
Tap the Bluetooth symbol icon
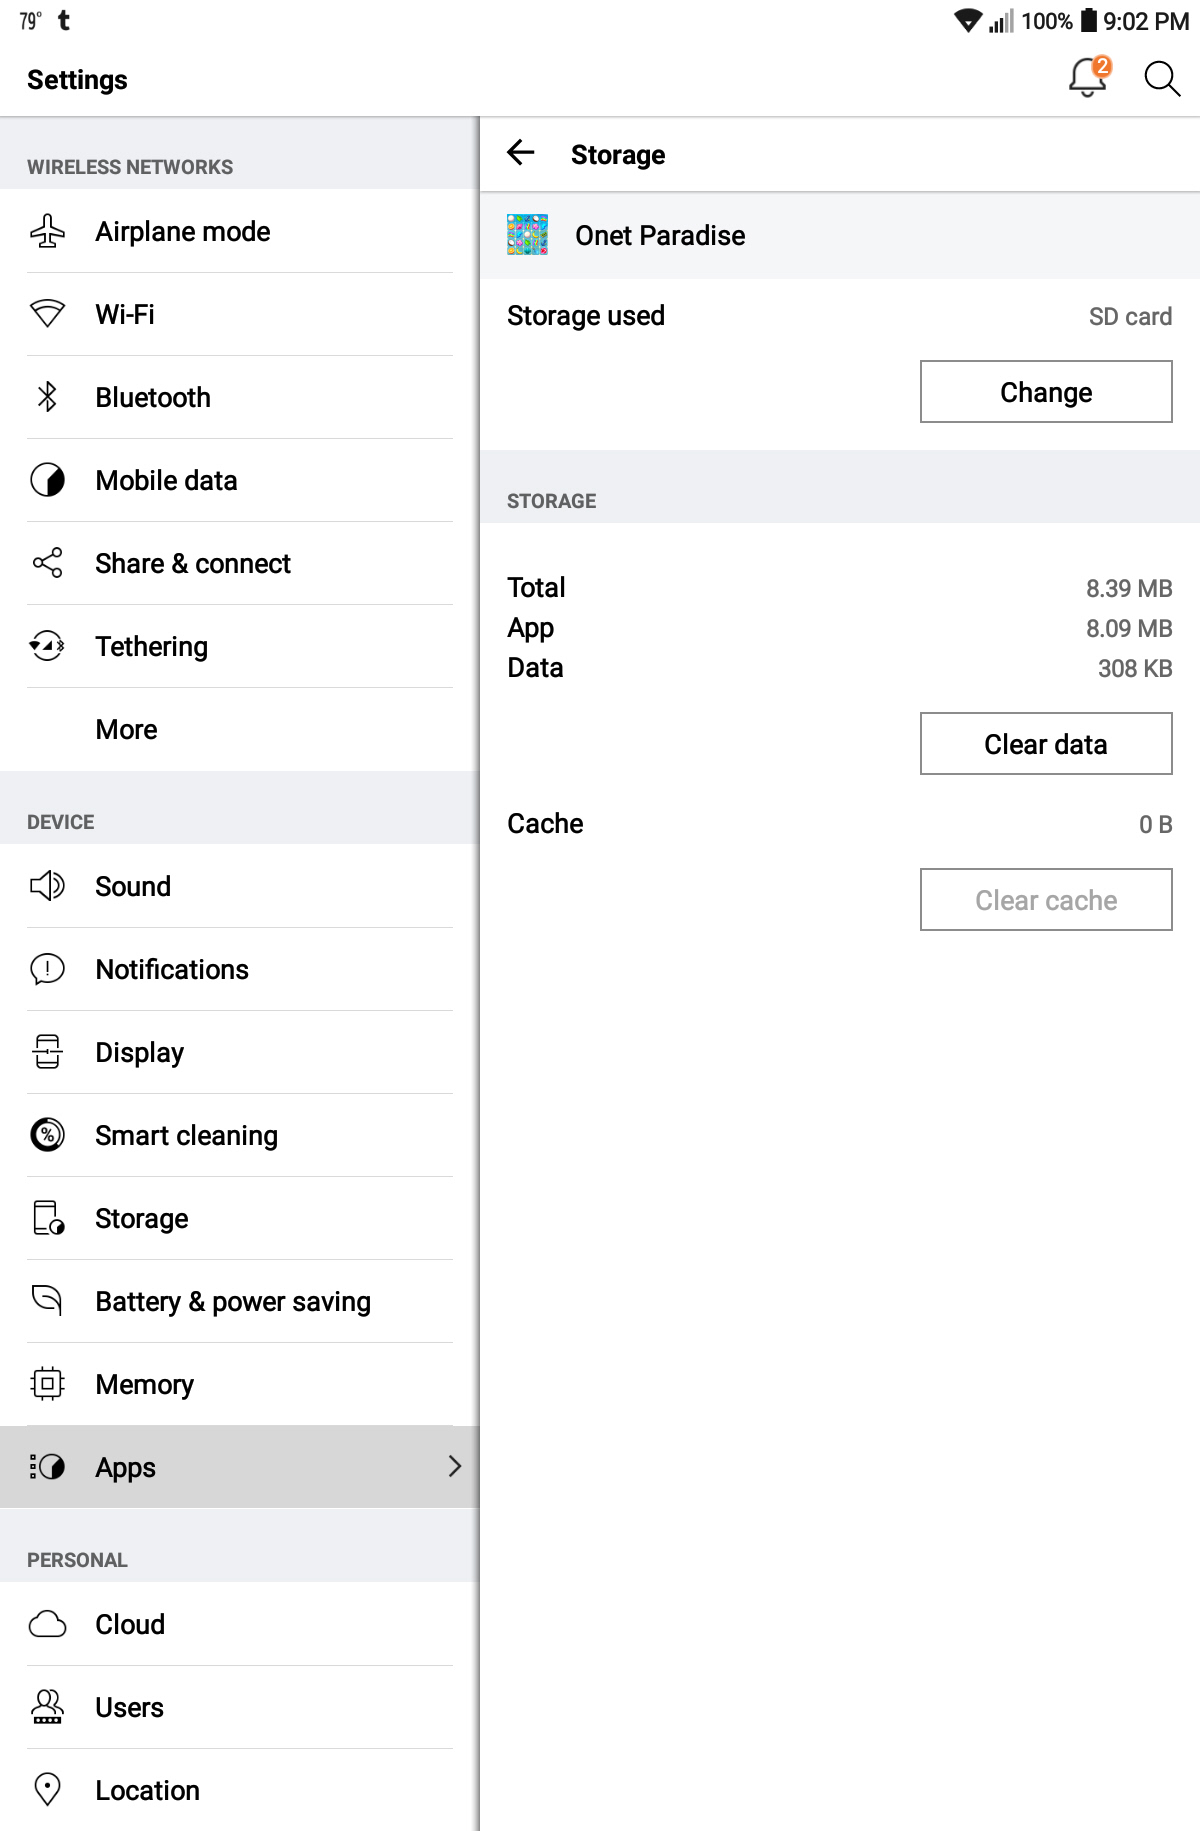47,397
